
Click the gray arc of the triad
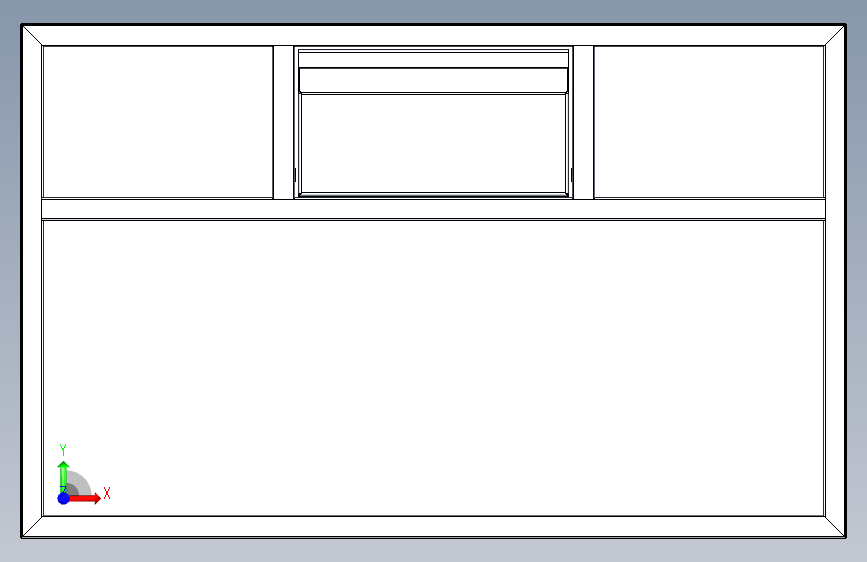[x=81, y=481]
